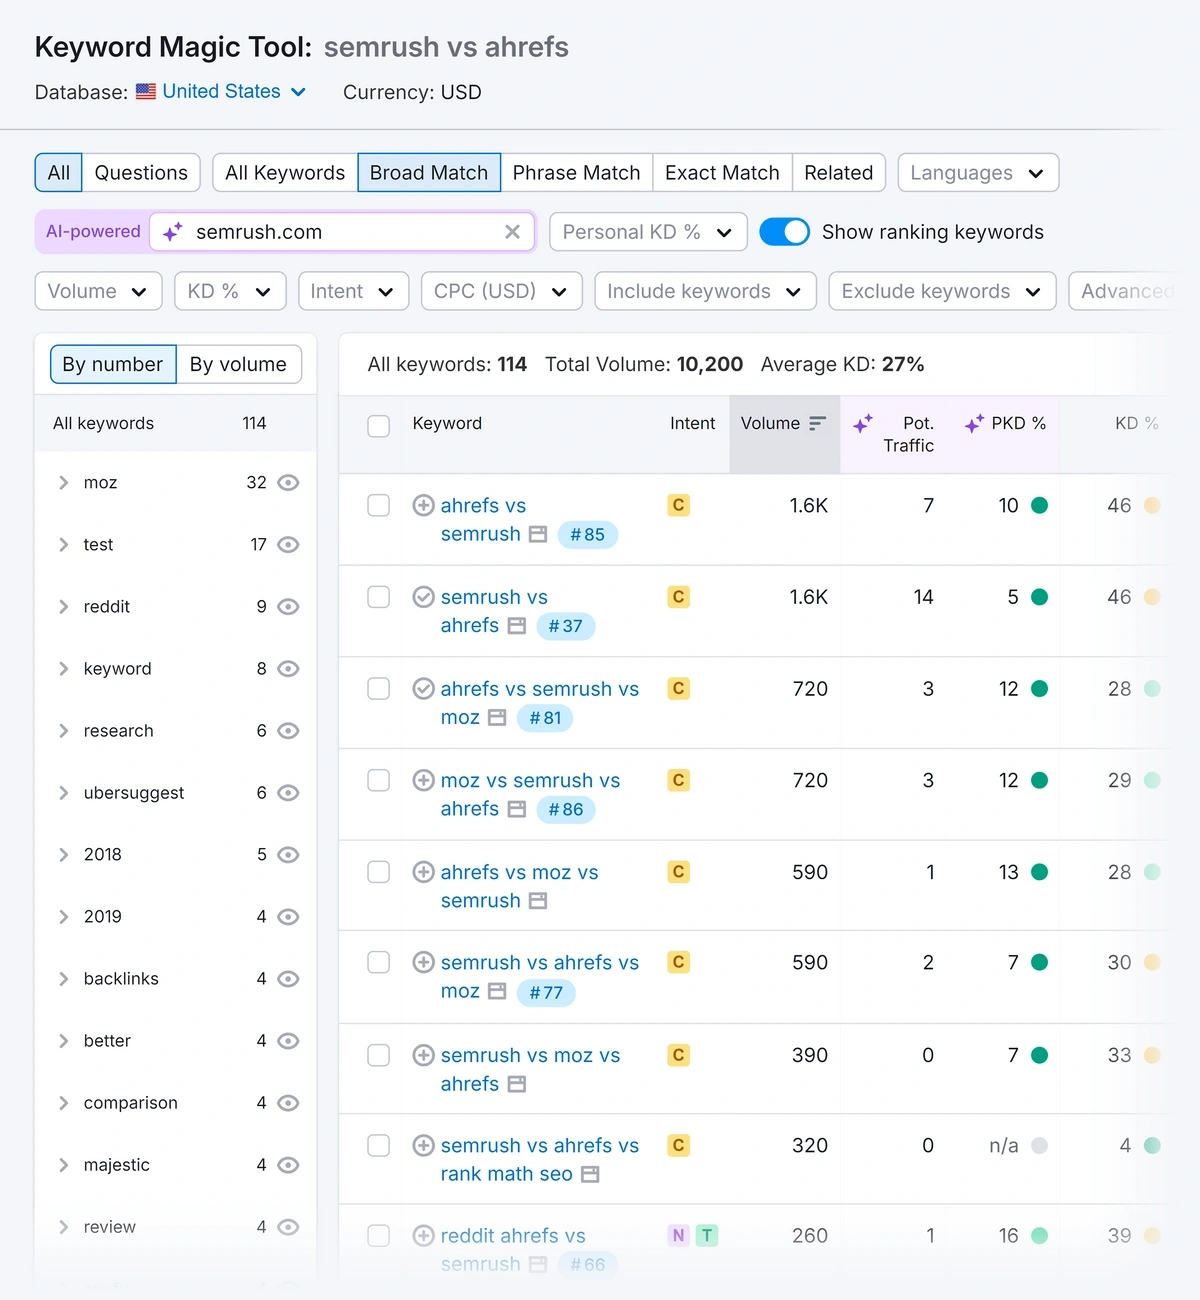Viewport: 1200px width, 1300px height.
Task: Click the gray PKD dot for n/a row
Action: tap(1039, 1145)
